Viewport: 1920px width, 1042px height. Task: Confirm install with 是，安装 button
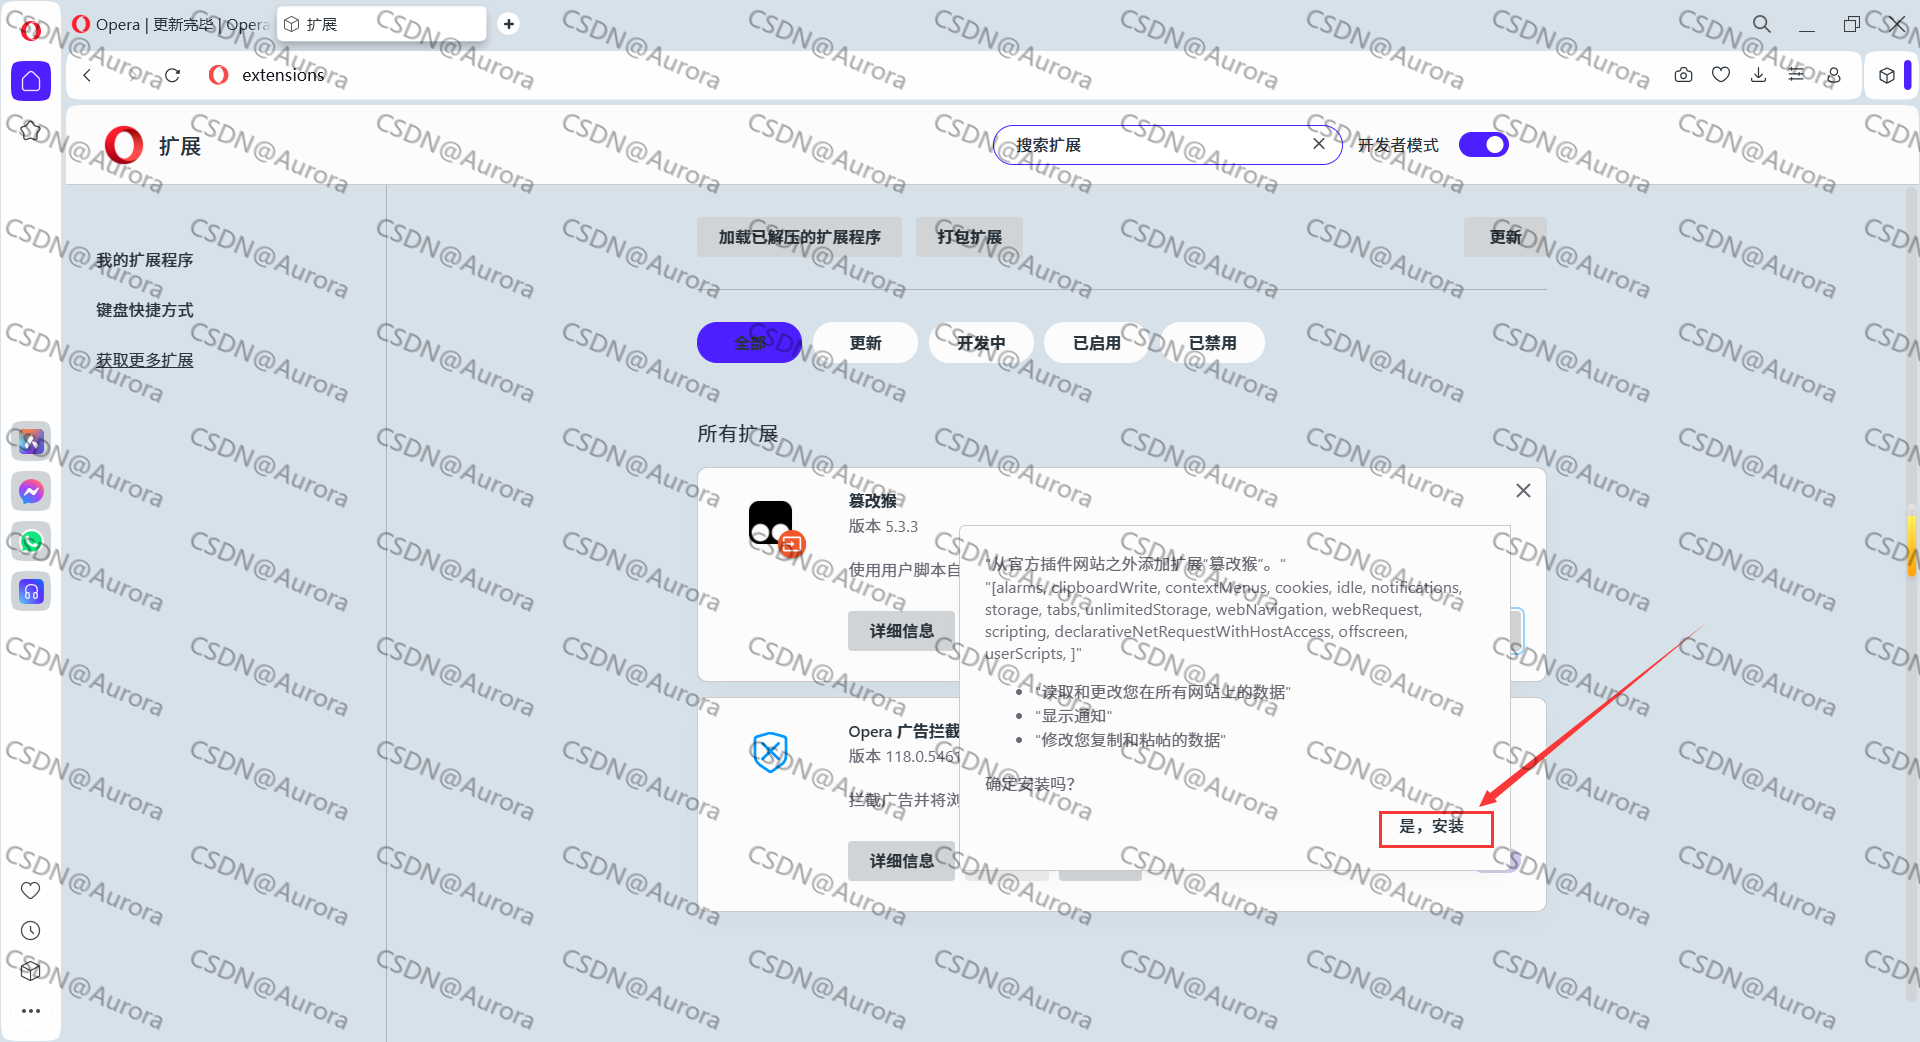(x=1436, y=827)
